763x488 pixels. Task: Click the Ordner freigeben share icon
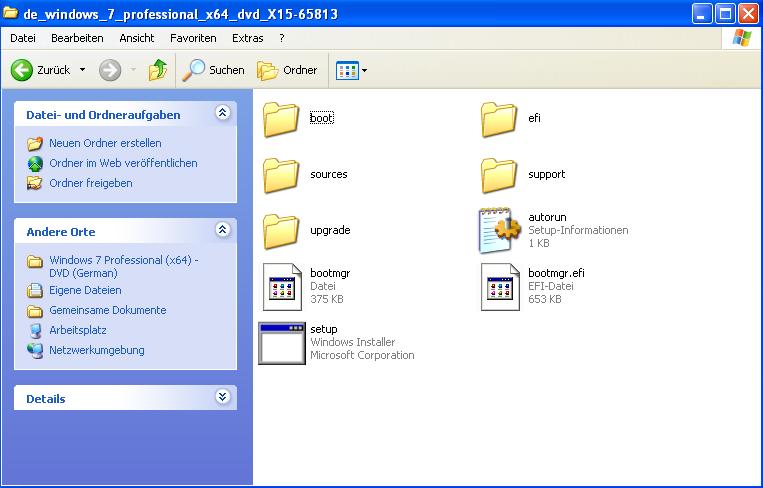tap(35, 183)
